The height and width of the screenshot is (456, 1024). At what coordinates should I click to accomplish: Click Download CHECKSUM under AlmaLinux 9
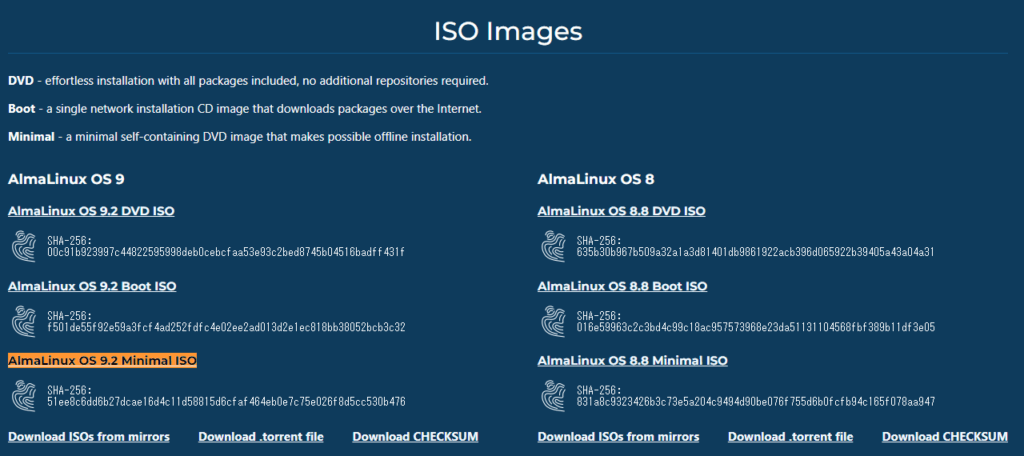point(415,436)
